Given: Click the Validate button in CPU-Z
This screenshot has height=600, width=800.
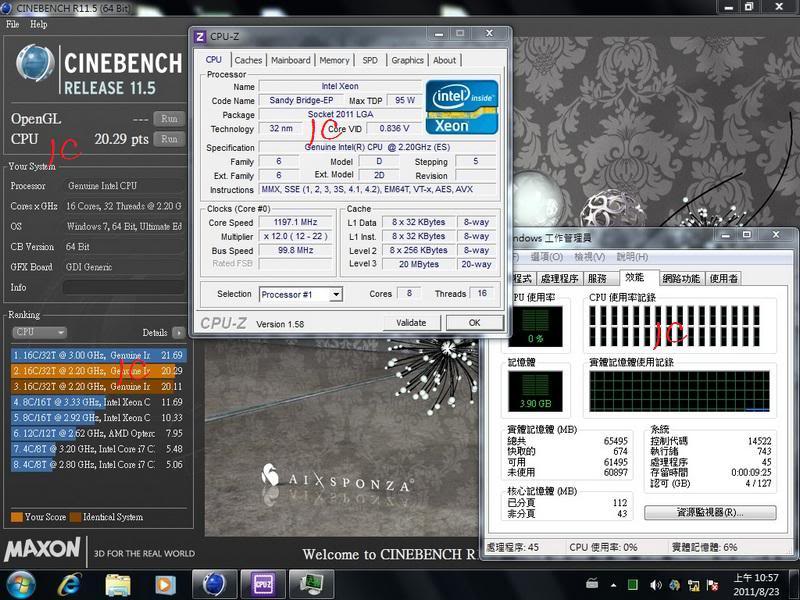Looking at the screenshot, I should [411, 322].
